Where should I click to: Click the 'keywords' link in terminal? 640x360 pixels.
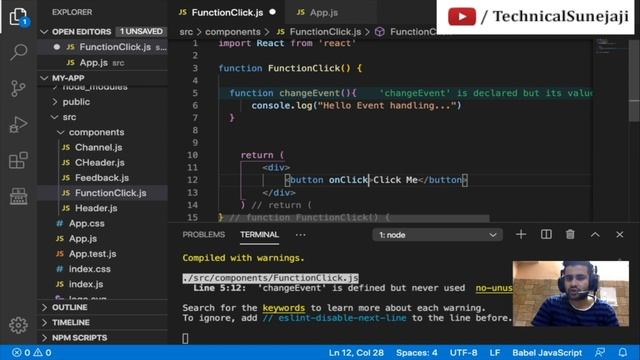tap(284, 308)
